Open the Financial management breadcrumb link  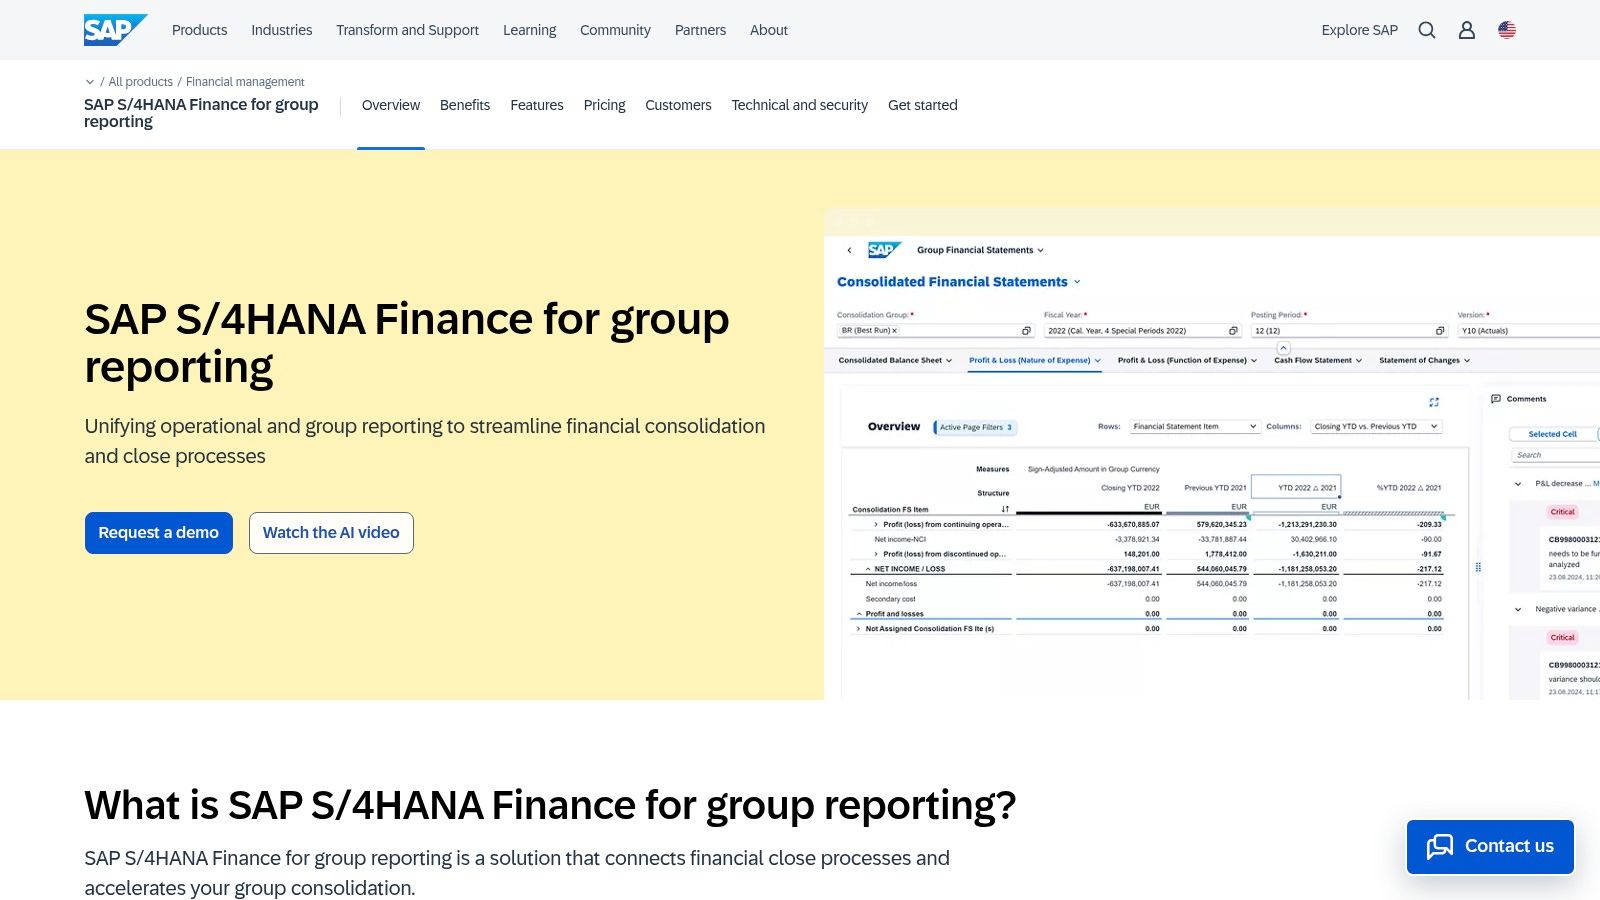click(244, 81)
